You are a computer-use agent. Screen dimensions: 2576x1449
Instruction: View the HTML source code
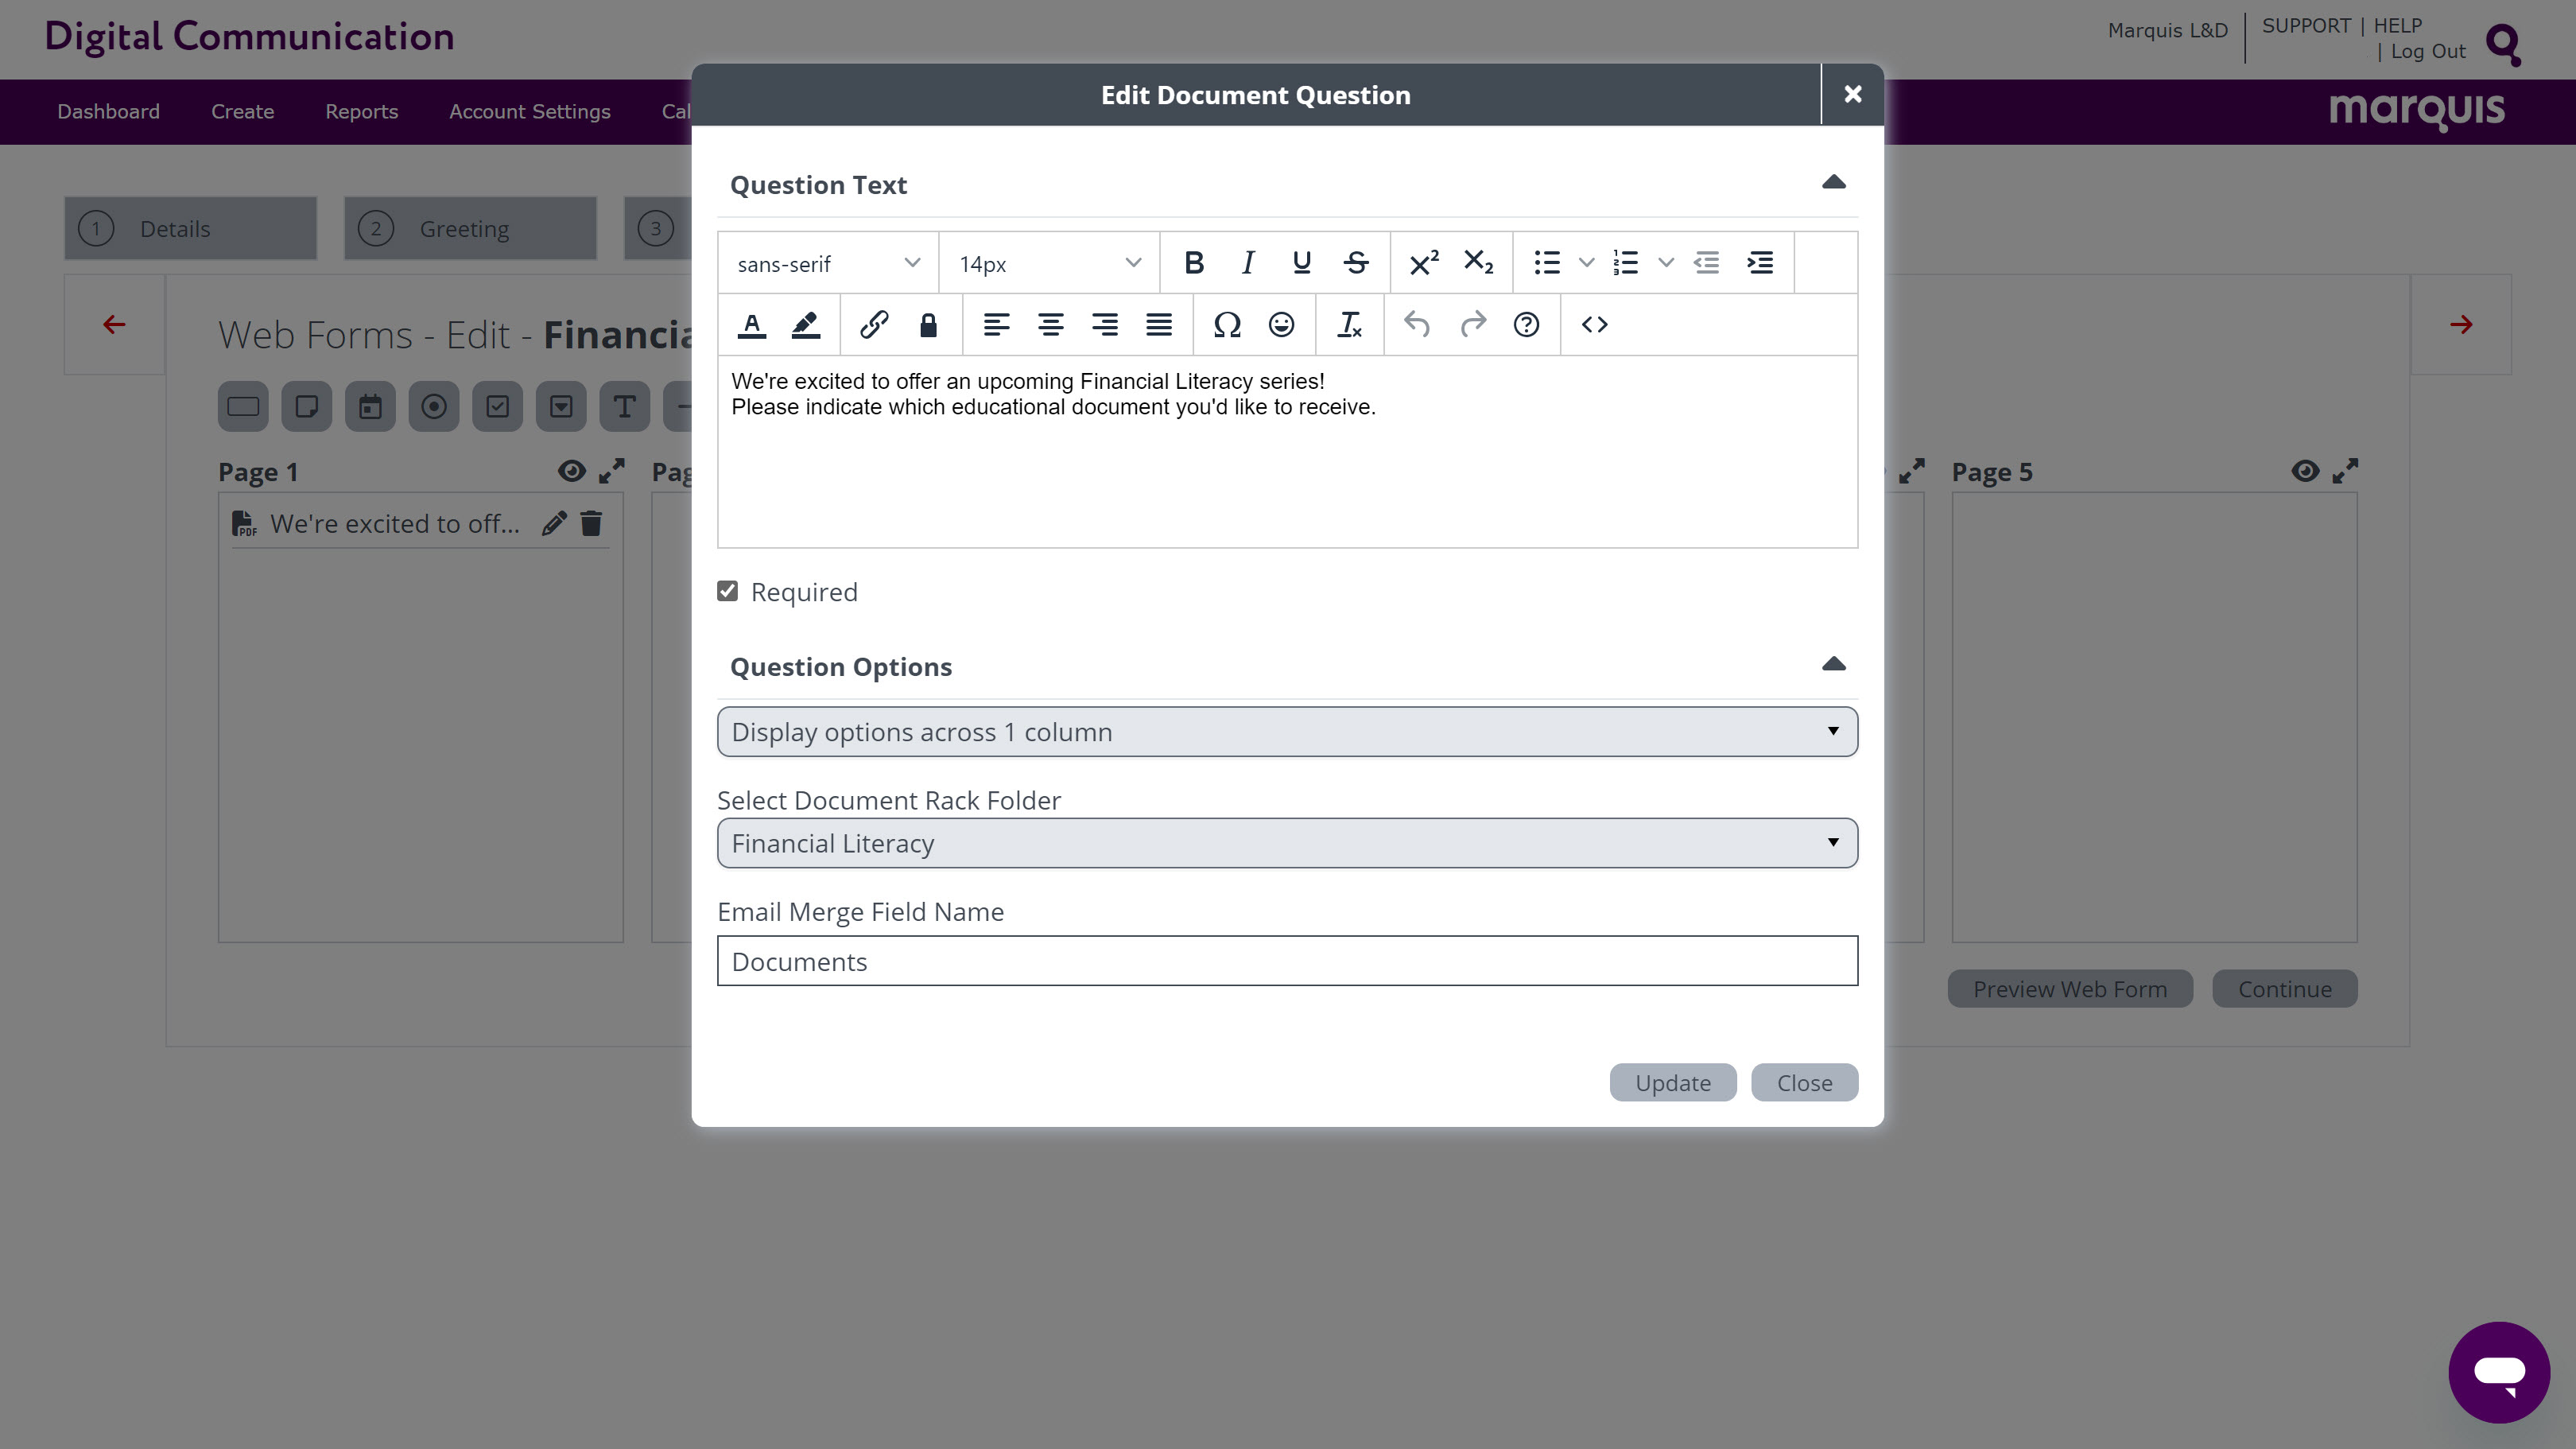1595,325
